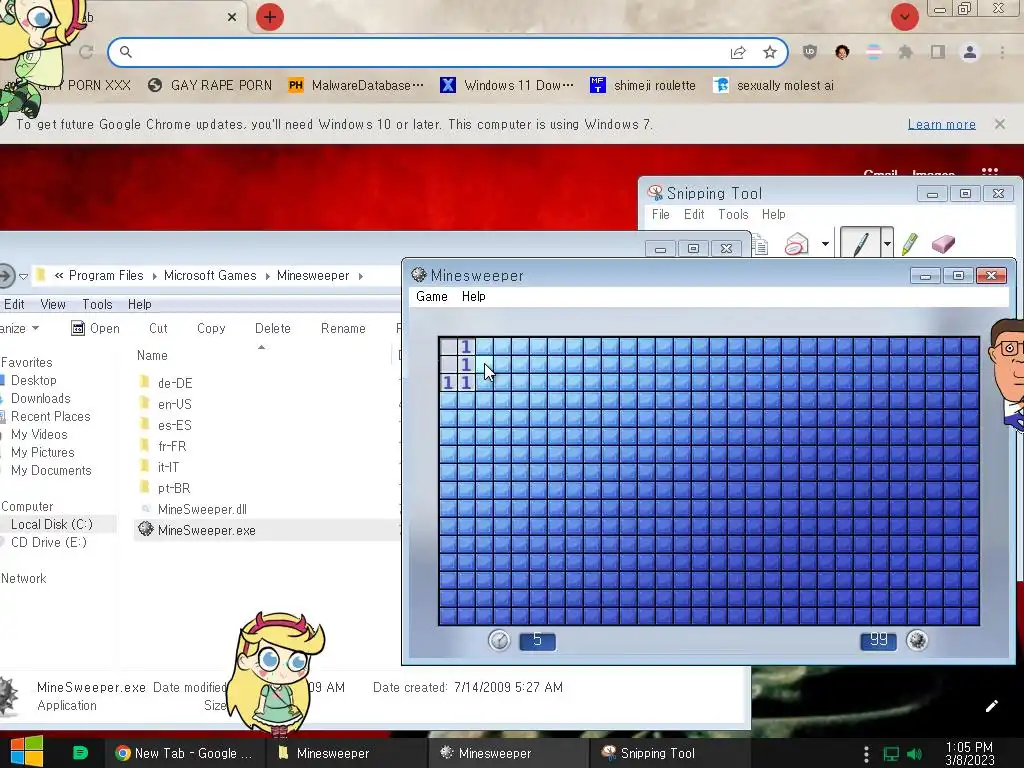Click the Minesweeper timer clock icon
1024x768 pixels.
pos(499,640)
